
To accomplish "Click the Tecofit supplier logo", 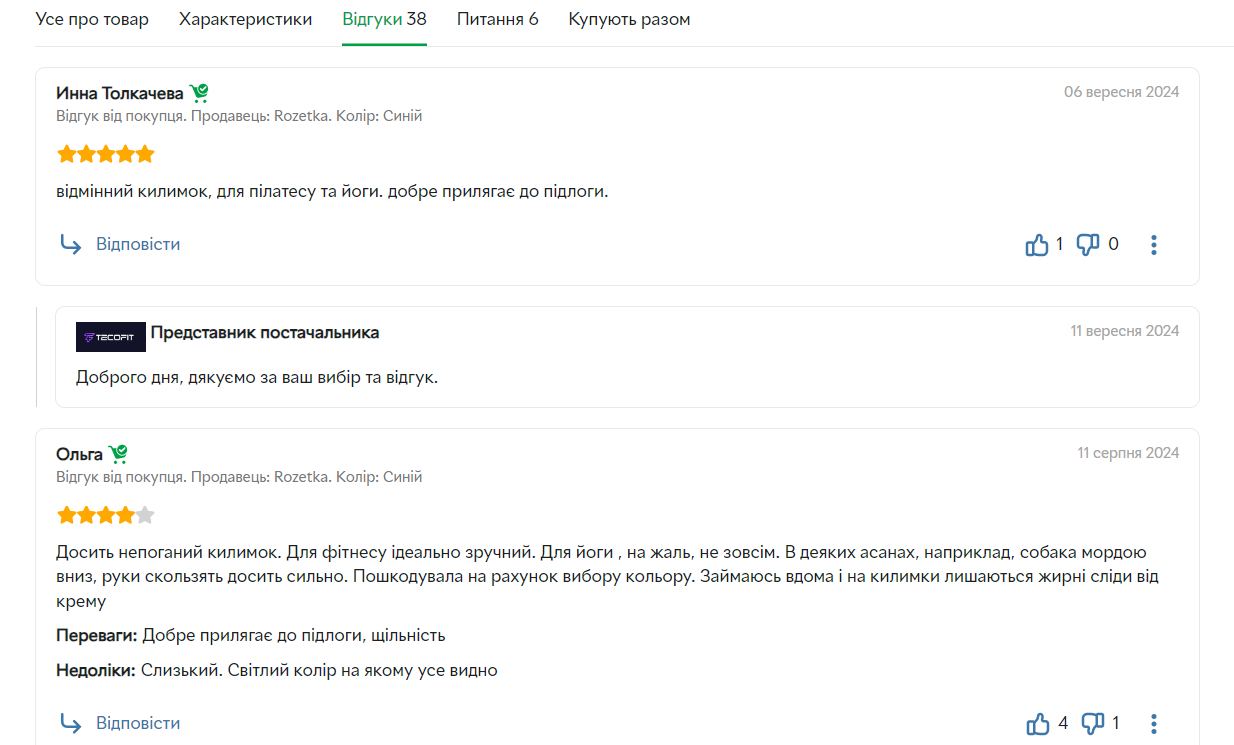I will (111, 337).
